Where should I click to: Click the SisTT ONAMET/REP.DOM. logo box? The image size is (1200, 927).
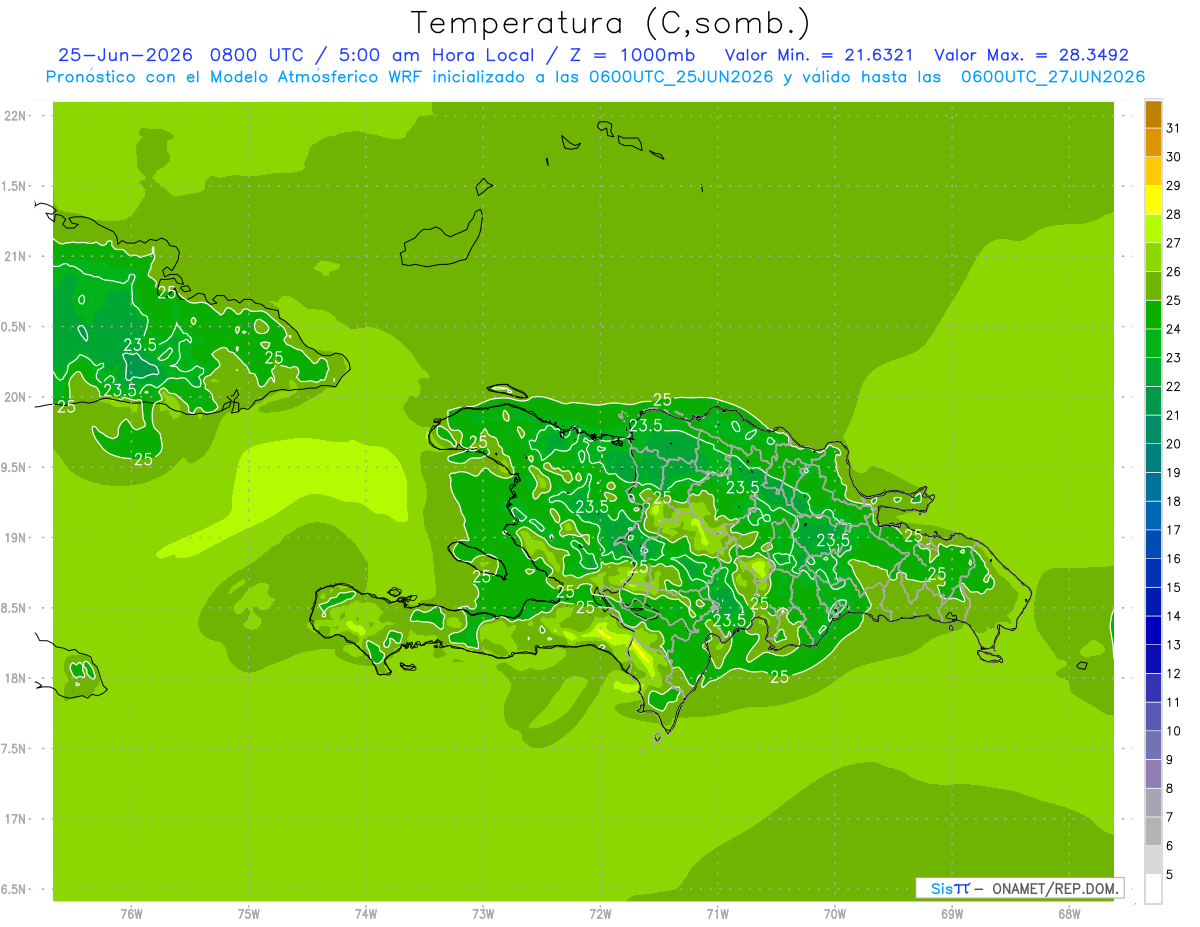click(1019, 888)
